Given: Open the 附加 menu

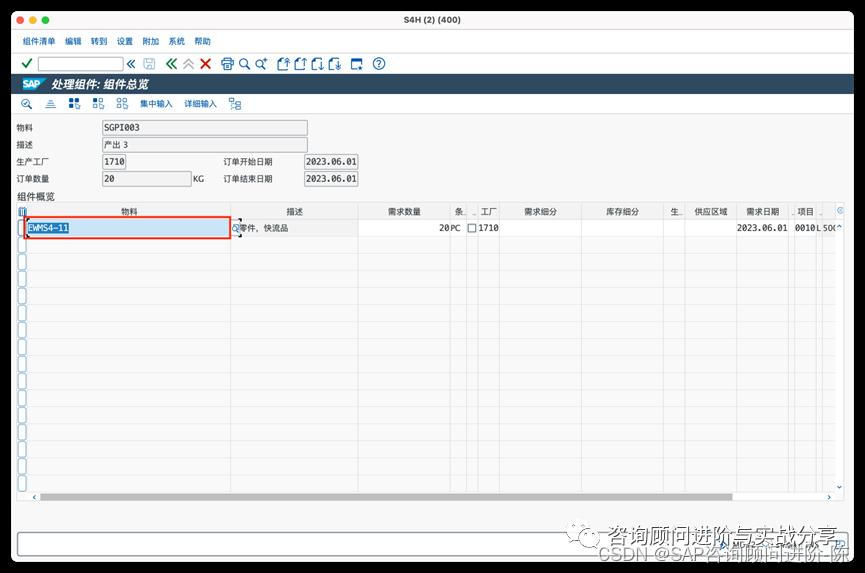Looking at the screenshot, I should [x=151, y=41].
